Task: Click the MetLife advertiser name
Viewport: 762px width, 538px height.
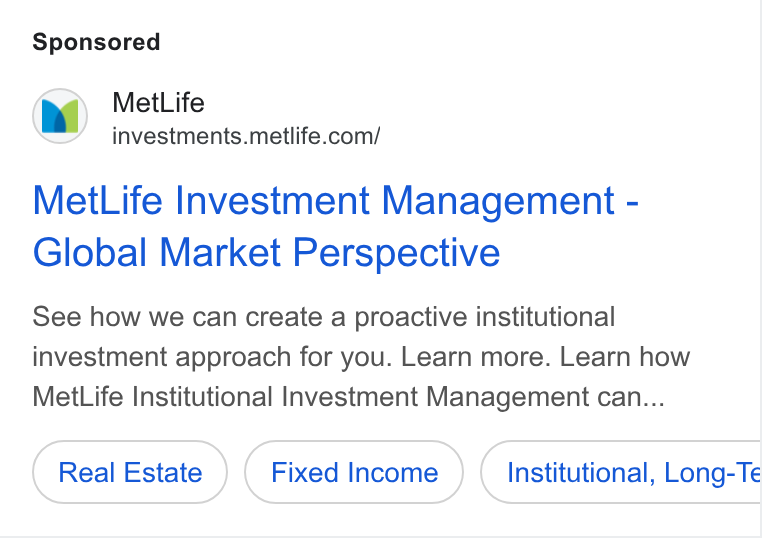Action: [x=158, y=103]
